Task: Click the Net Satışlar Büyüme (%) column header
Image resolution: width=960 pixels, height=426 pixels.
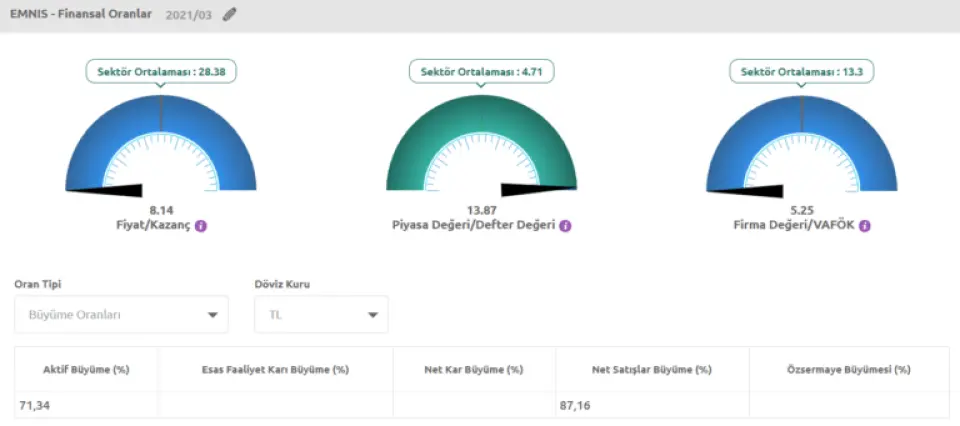Action: pos(652,369)
